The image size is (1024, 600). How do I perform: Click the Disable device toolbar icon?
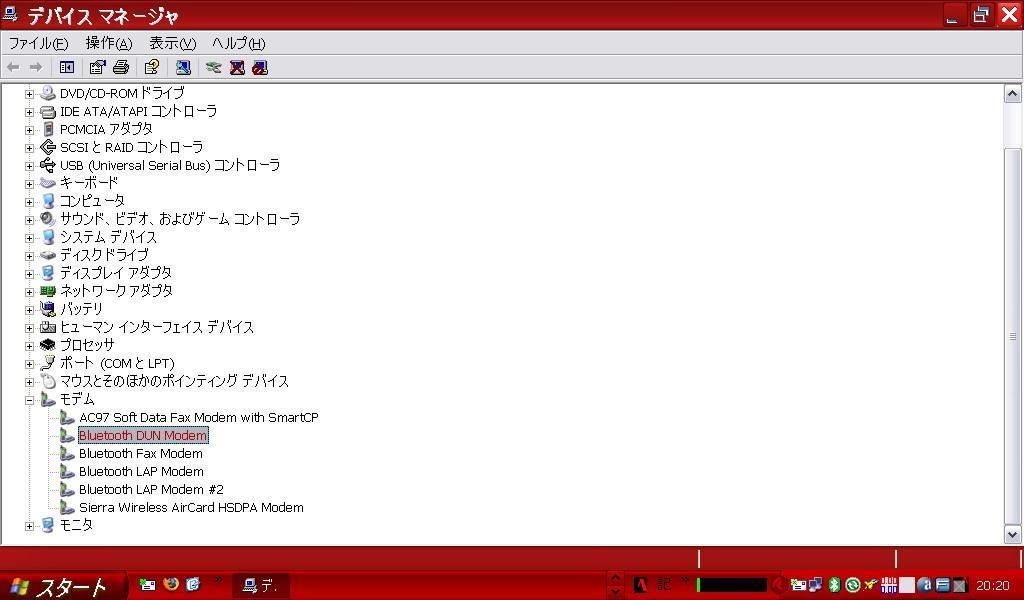[x=260, y=67]
